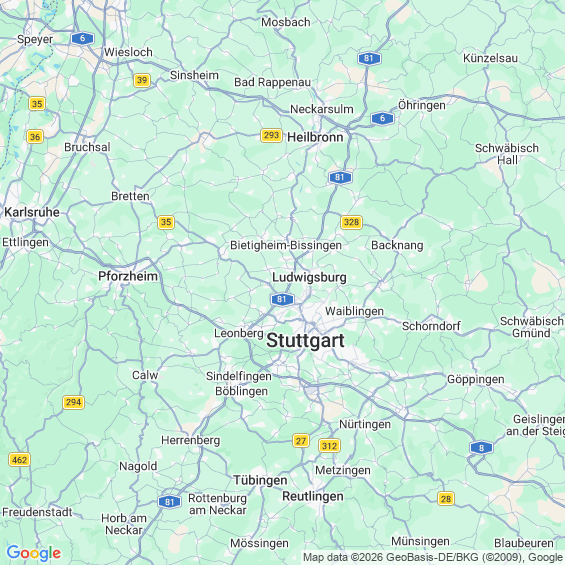Click the A81 shield near Rottenburg am Neckar
Image resolution: width=565 pixels, height=565 pixels.
(x=169, y=502)
